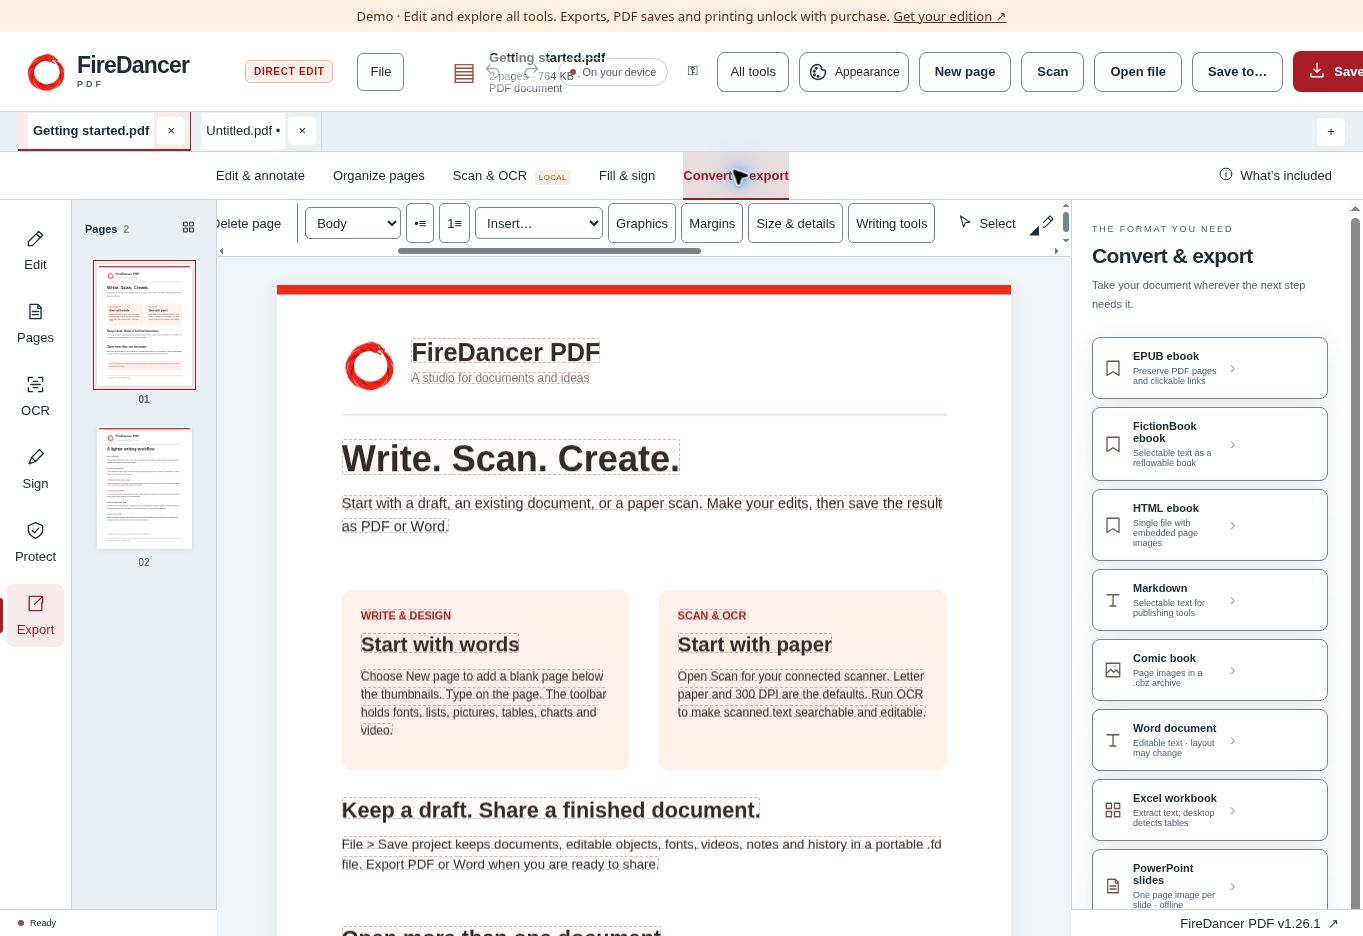The image size is (1363, 936).
Task: Insert a numbered list
Action: [454, 223]
